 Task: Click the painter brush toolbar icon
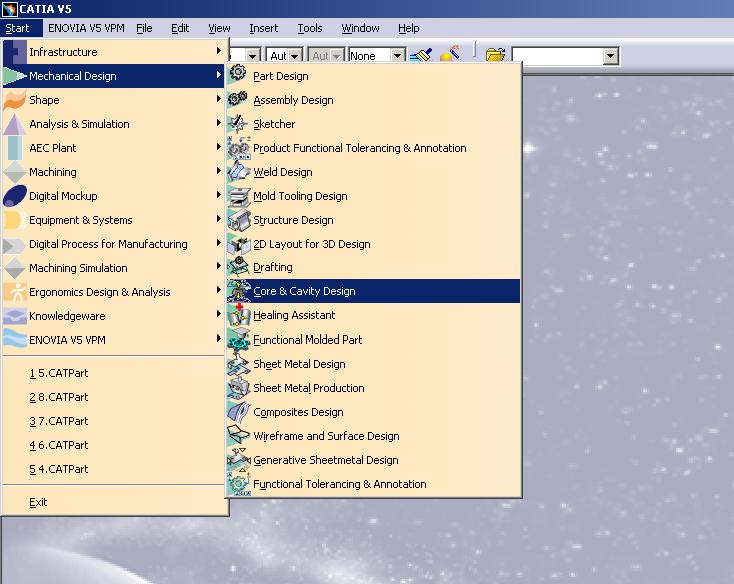click(421, 55)
